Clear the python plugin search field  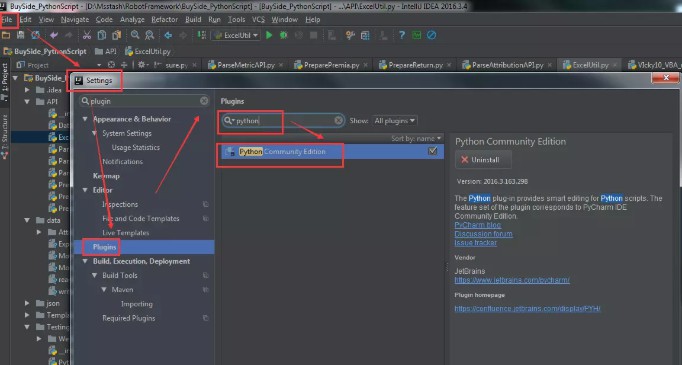coord(338,121)
